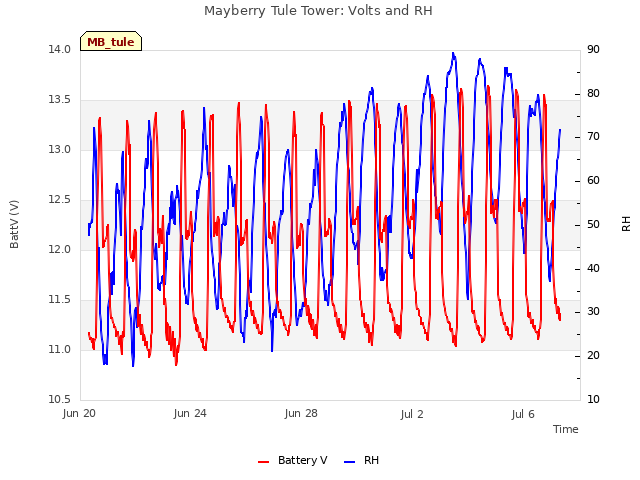Toggle the Battery V legend entry
Viewport: 640px width, 480px height.
pos(293,460)
